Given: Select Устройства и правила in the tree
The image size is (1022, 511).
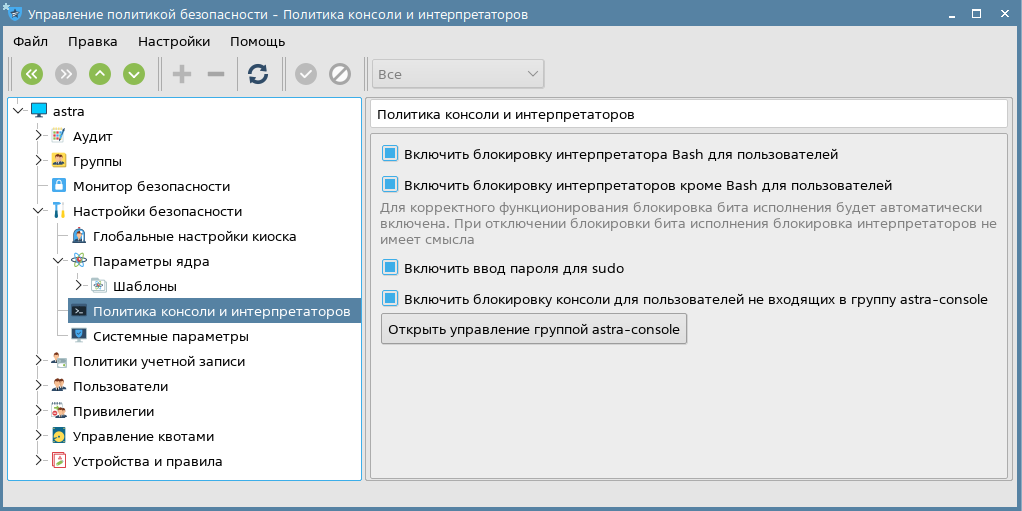Looking at the screenshot, I should (x=147, y=461).
